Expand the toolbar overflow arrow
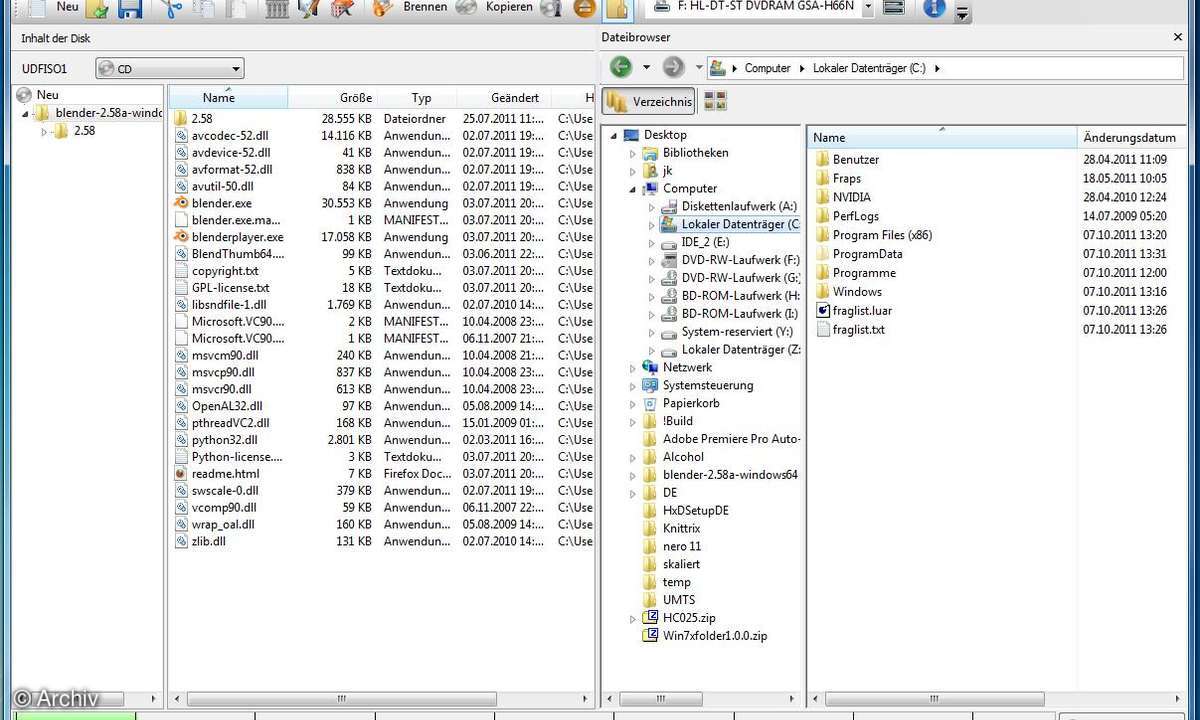This screenshot has height=720, width=1200. pyautogui.click(x=961, y=12)
